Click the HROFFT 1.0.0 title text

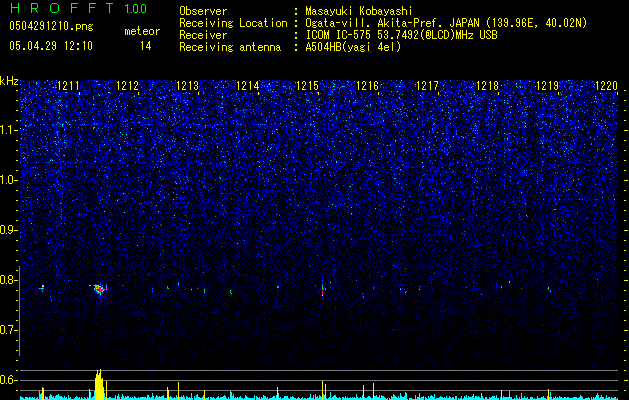[78, 8]
